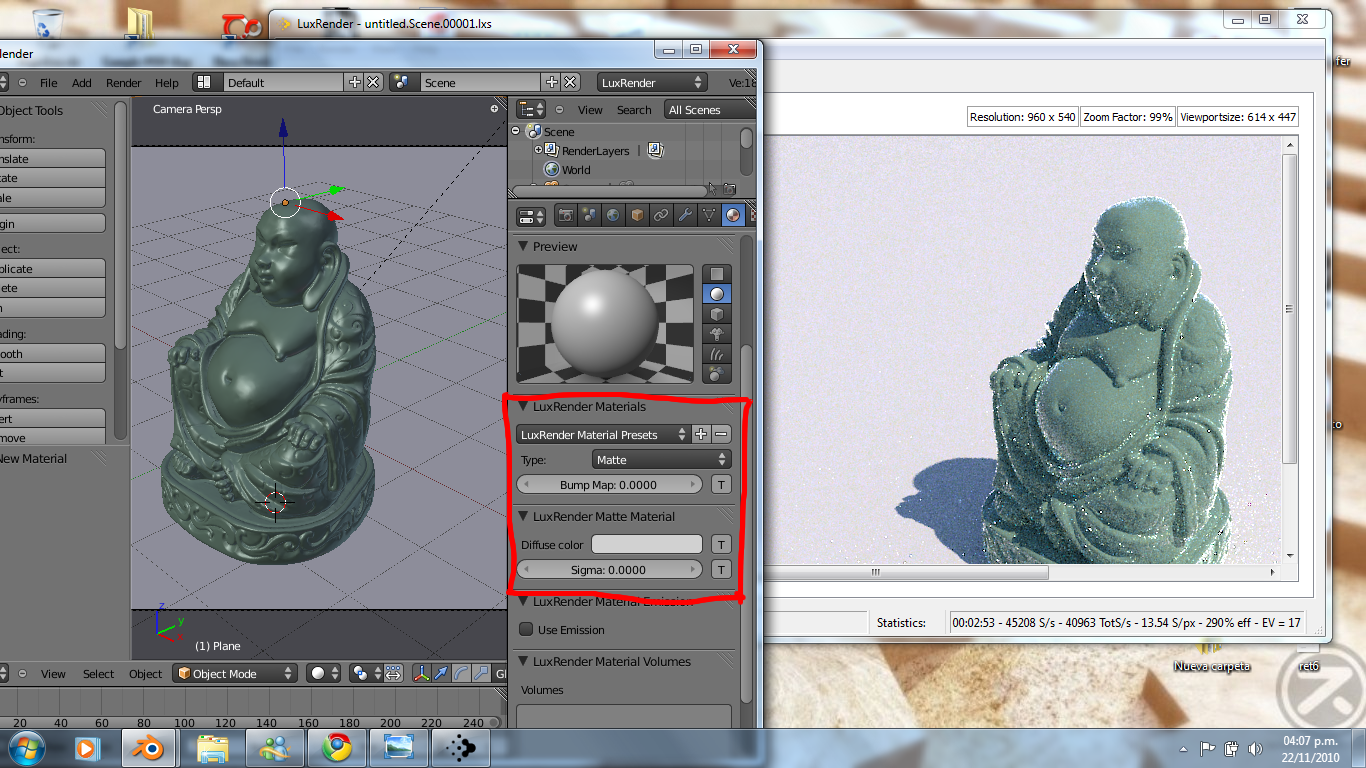Open the Object Mode dropdown
1366x768 pixels.
click(235, 674)
